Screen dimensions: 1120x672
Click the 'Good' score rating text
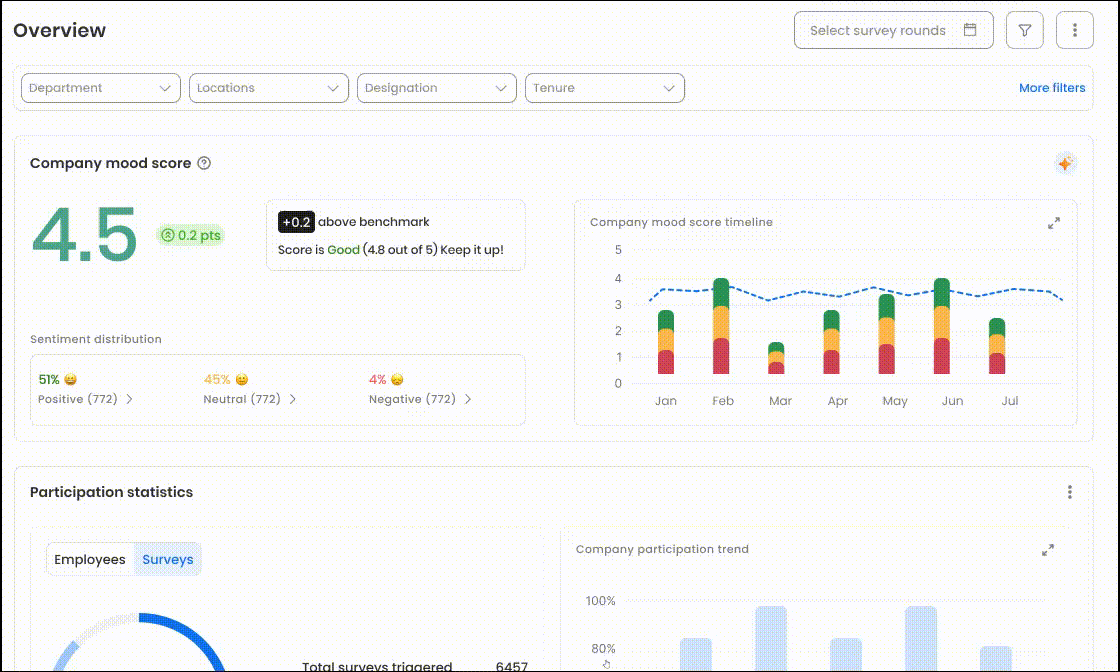344,250
